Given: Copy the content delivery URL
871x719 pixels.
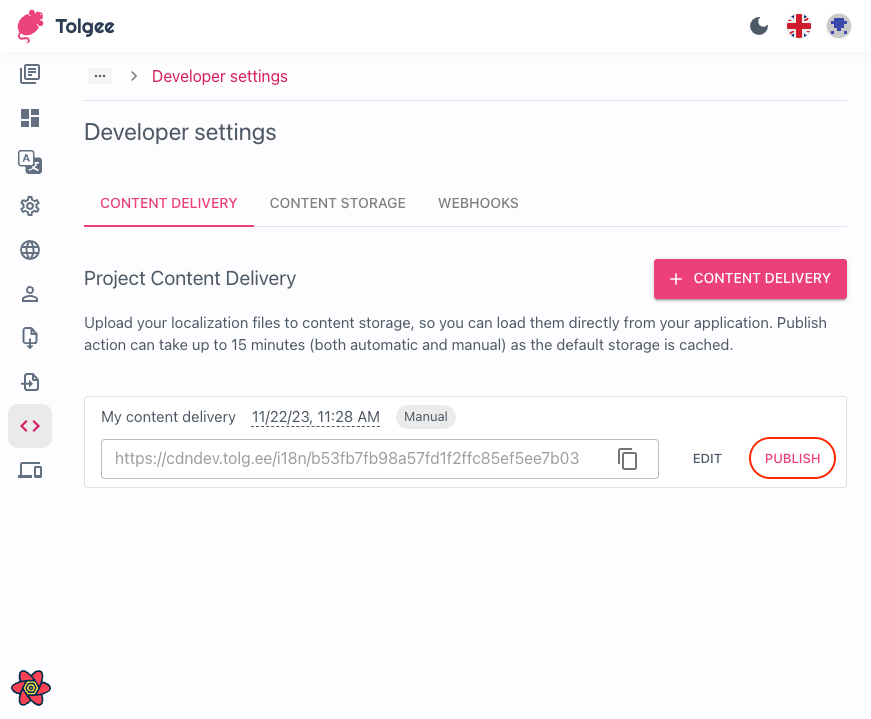Looking at the screenshot, I should 628,459.
